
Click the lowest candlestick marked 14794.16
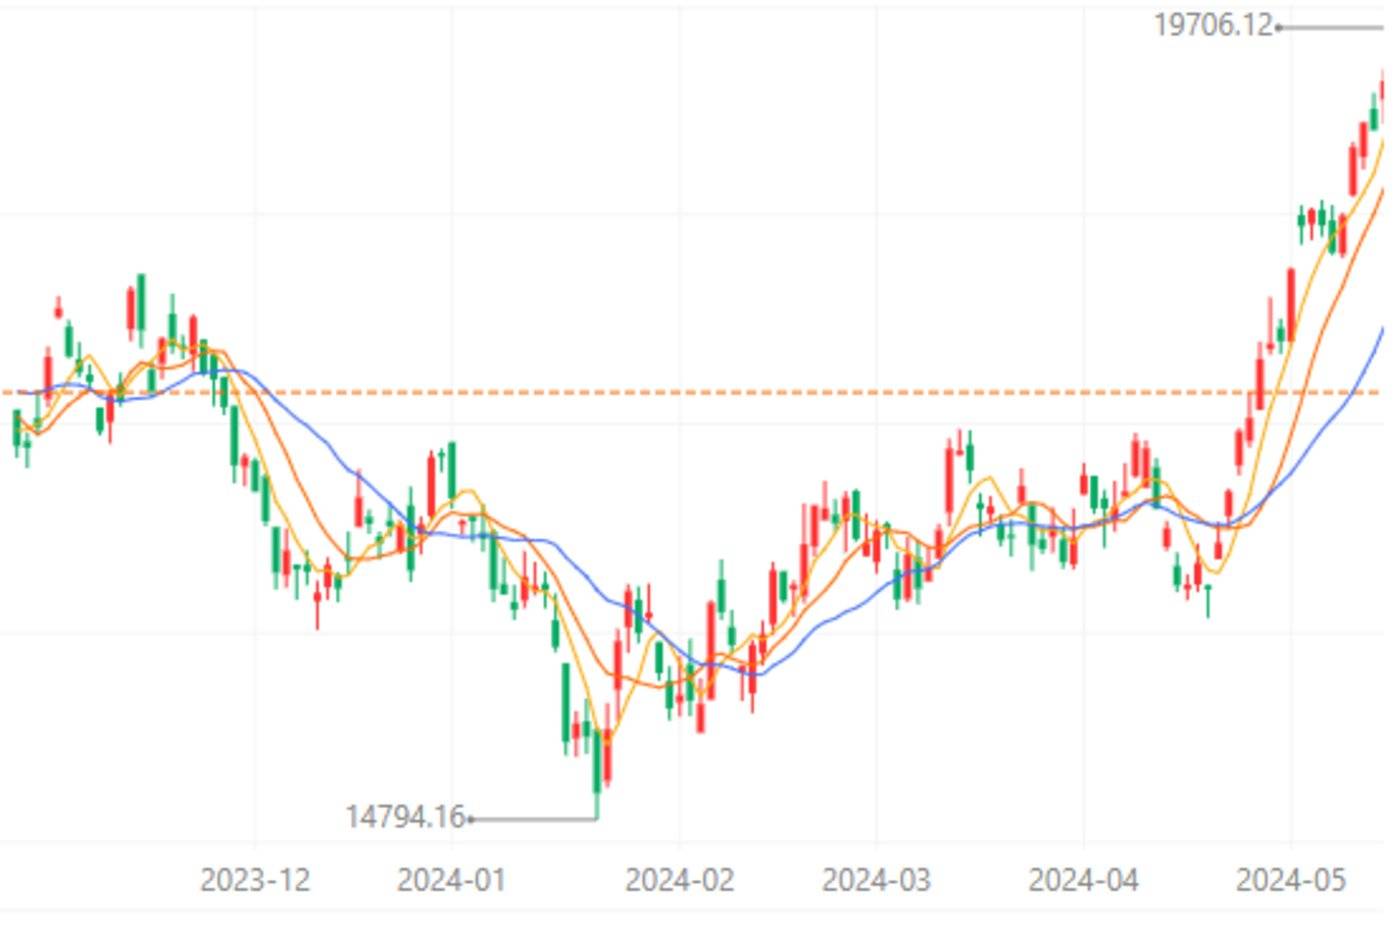(x=597, y=760)
